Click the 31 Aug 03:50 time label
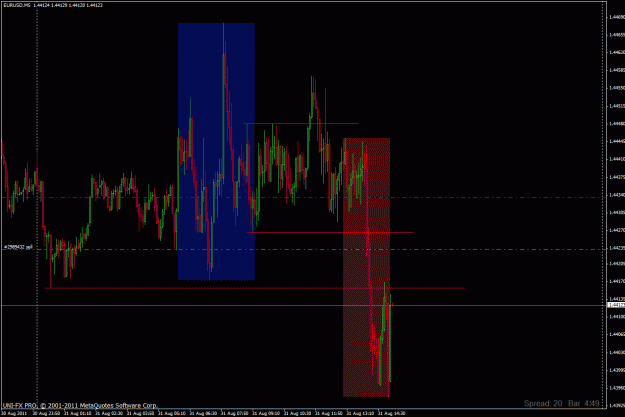Viewport: 625px width, 417px height. click(x=140, y=413)
